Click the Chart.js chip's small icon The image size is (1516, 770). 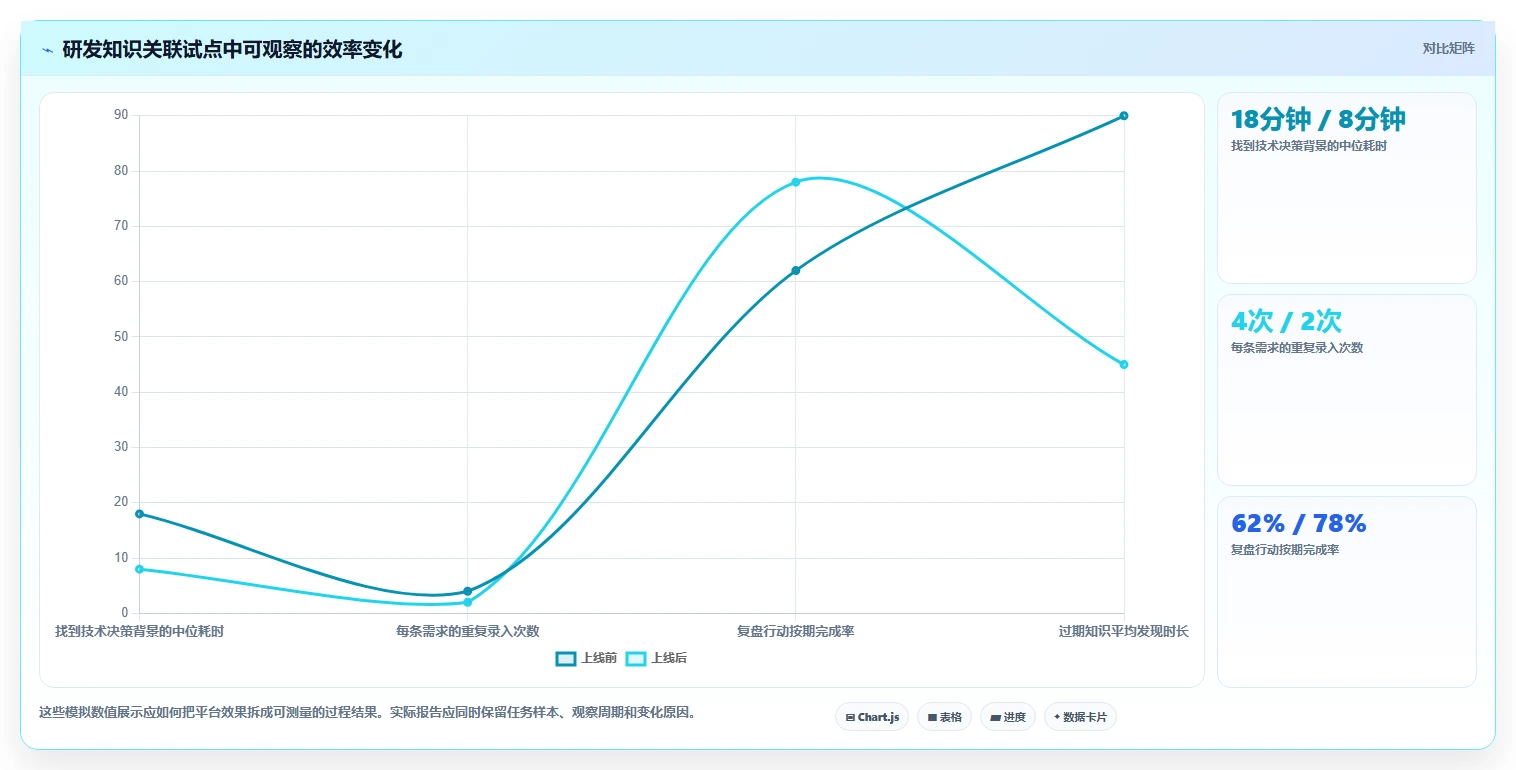(x=850, y=717)
